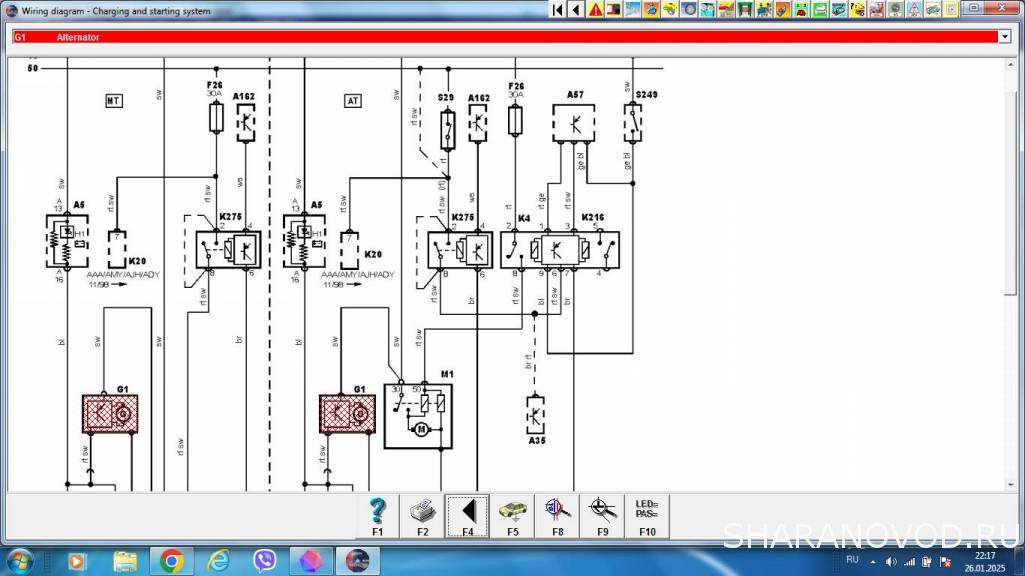
Task: Click the F9 ground point search icon
Action: [602, 516]
